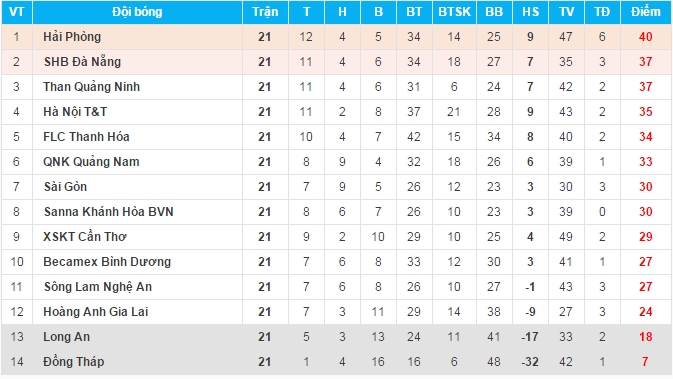Click Hải Phòng's 40 points value
Screen dimensions: 673x379
pos(646,37)
